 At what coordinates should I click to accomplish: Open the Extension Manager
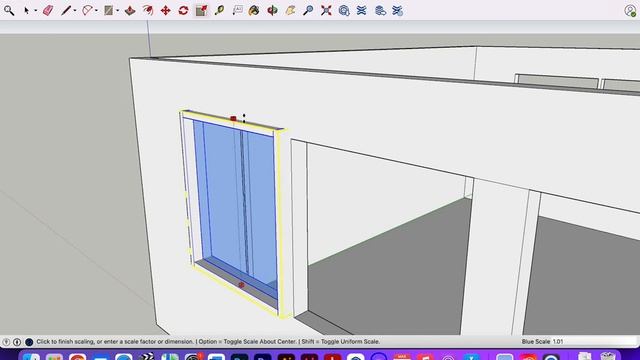pos(398,11)
